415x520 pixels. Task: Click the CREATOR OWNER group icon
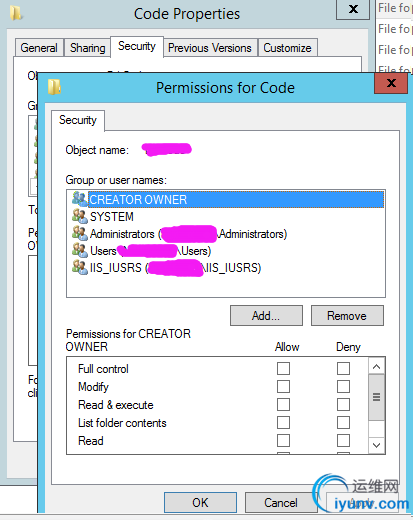pyautogui.click(x=80, y=199)
